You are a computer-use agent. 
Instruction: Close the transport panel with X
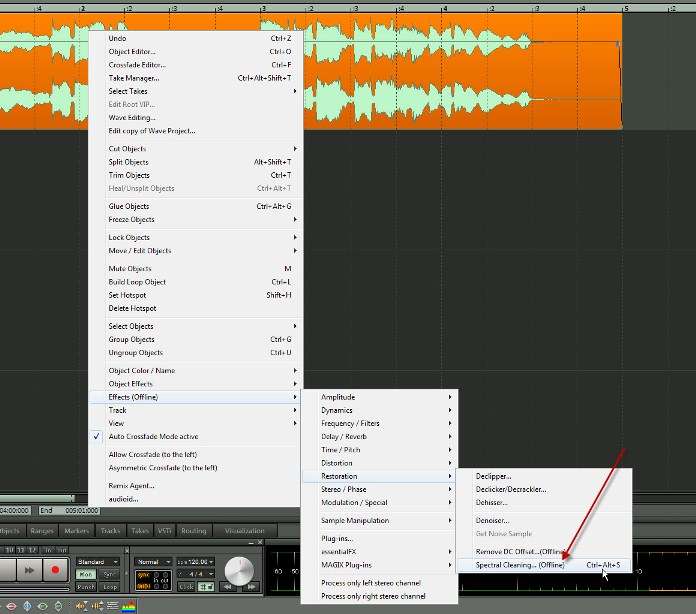(260, 542)
